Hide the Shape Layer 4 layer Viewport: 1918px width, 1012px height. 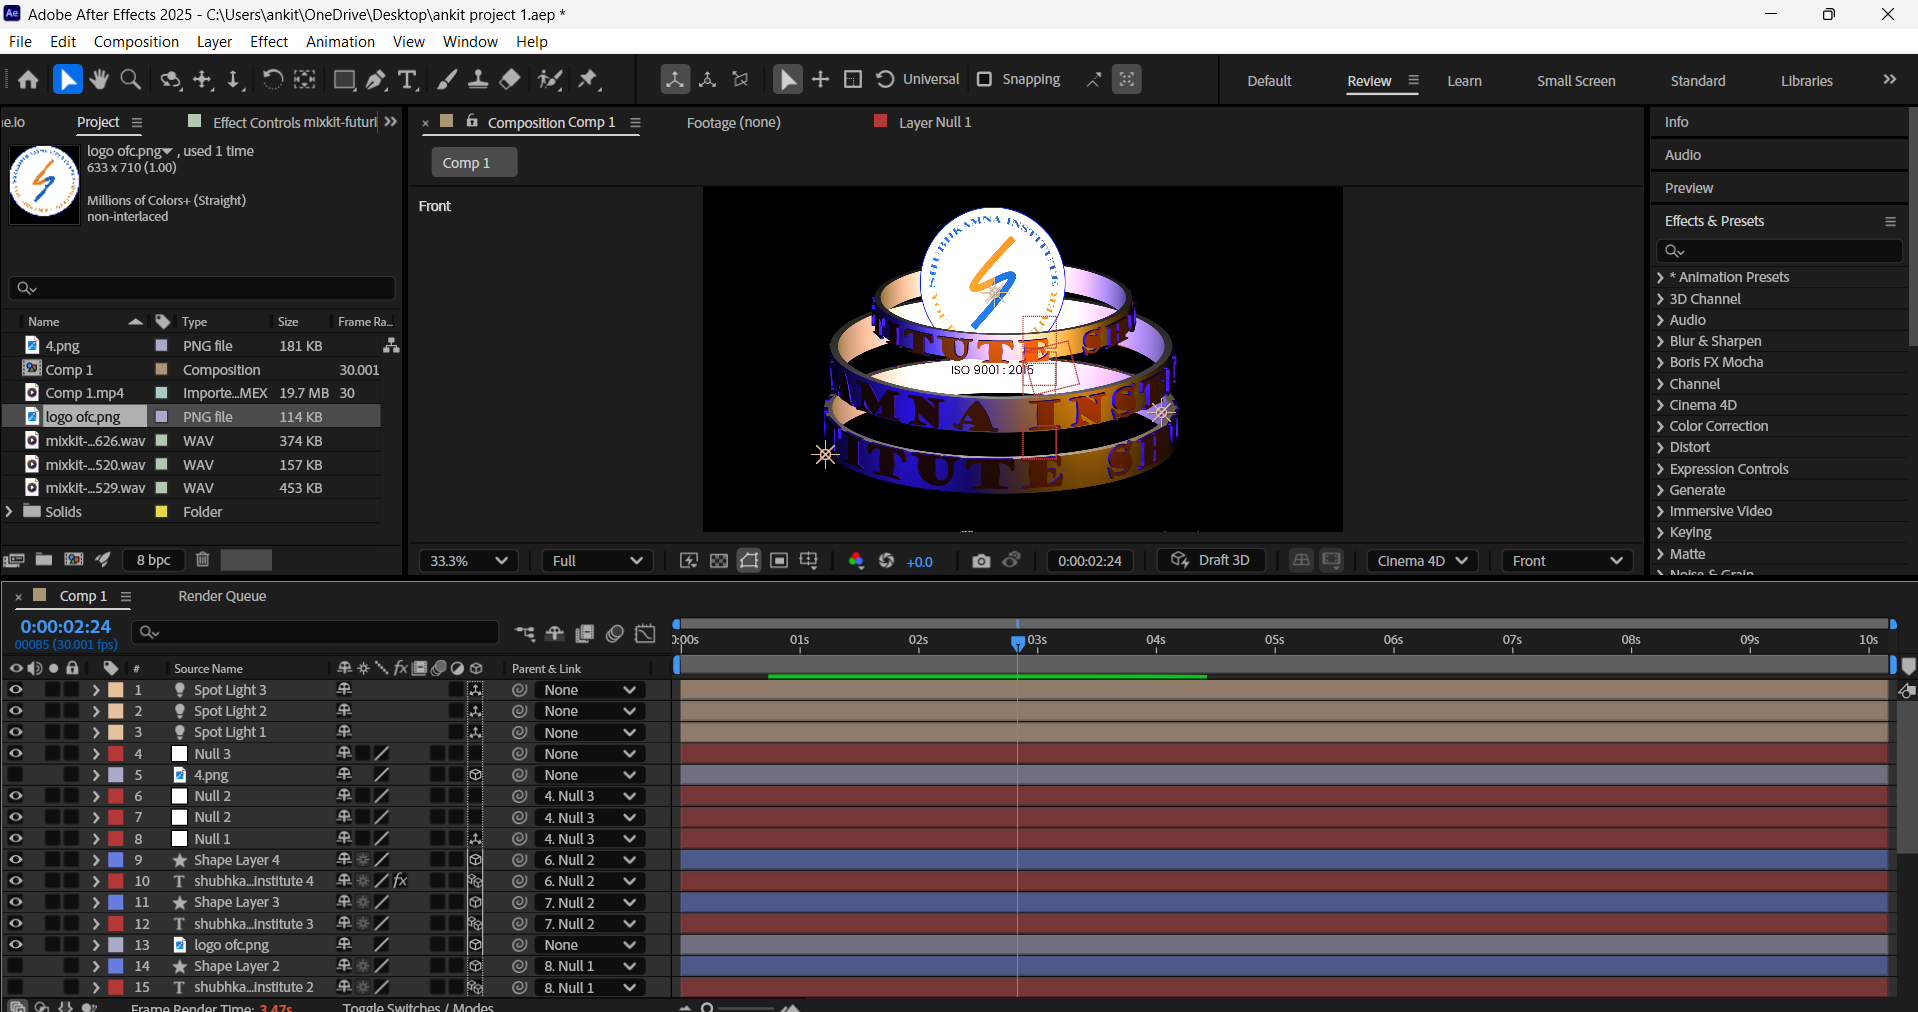tap(15, 860)
